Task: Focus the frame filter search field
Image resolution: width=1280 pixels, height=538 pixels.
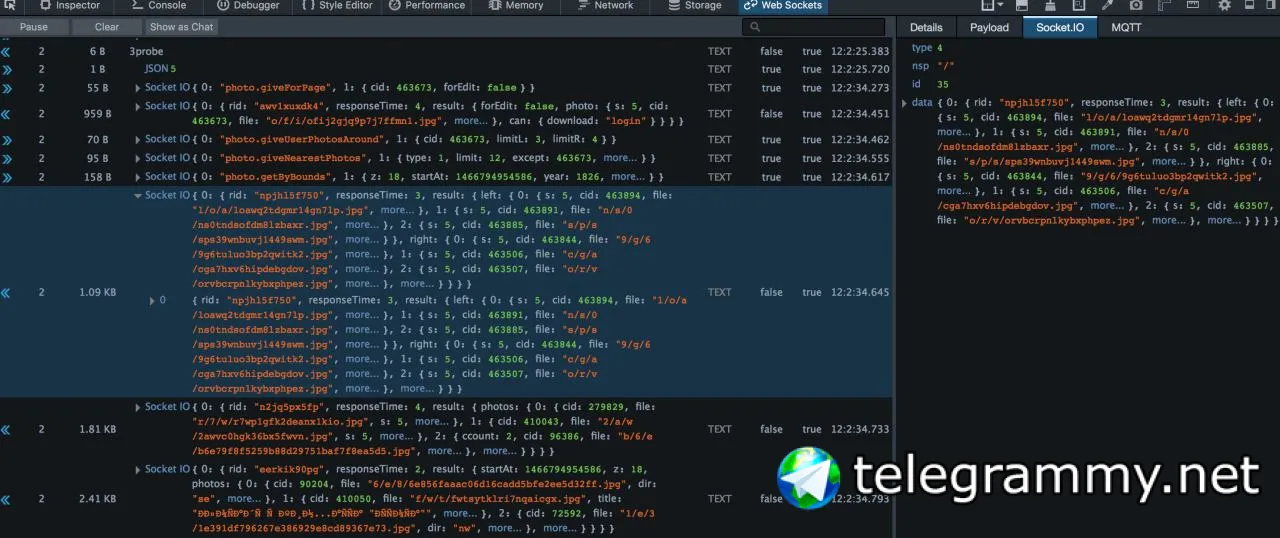Action: tap(814, 27)
